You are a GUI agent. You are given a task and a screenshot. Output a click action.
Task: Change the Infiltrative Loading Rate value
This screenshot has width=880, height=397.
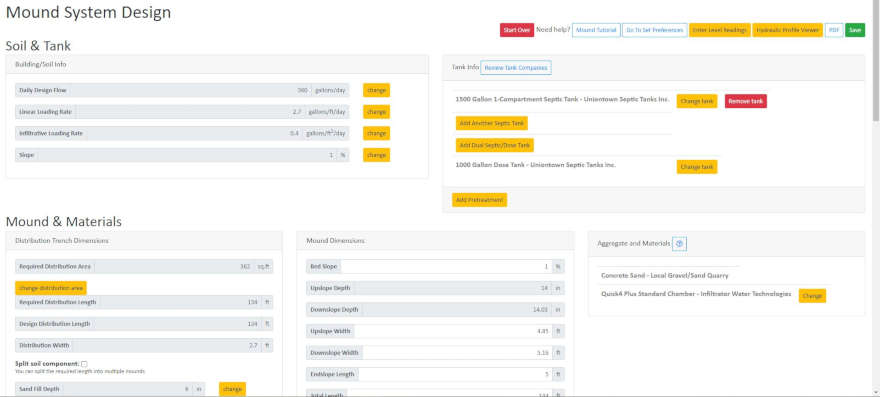376,134
